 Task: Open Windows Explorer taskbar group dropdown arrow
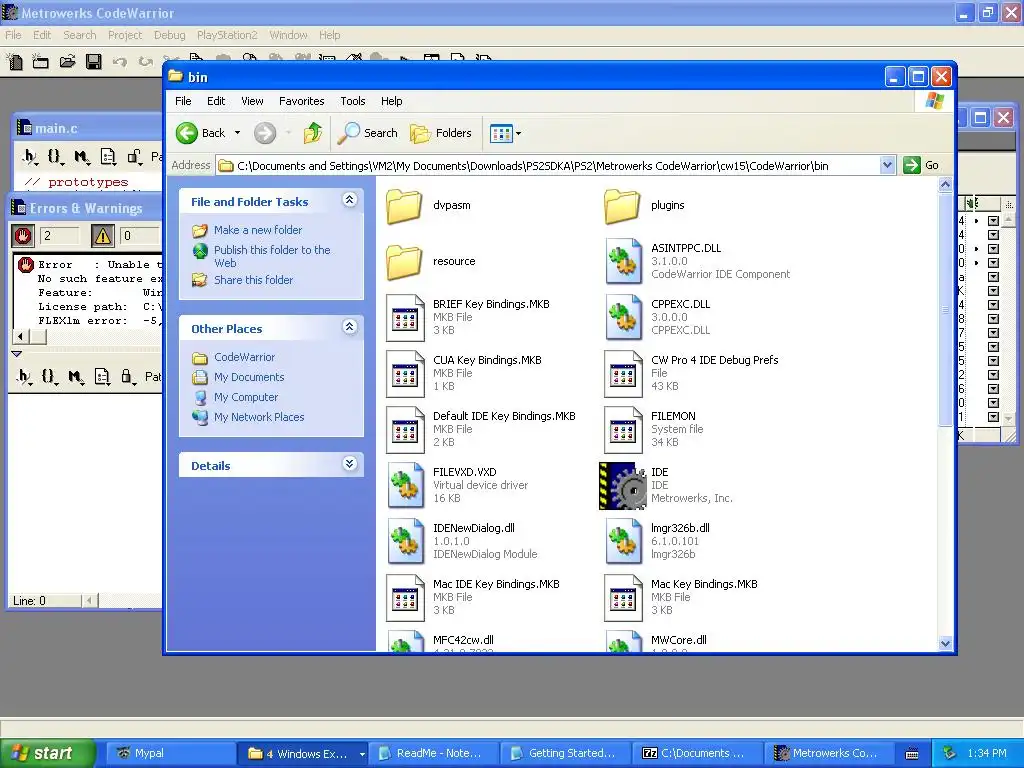(x=362, y=754)
